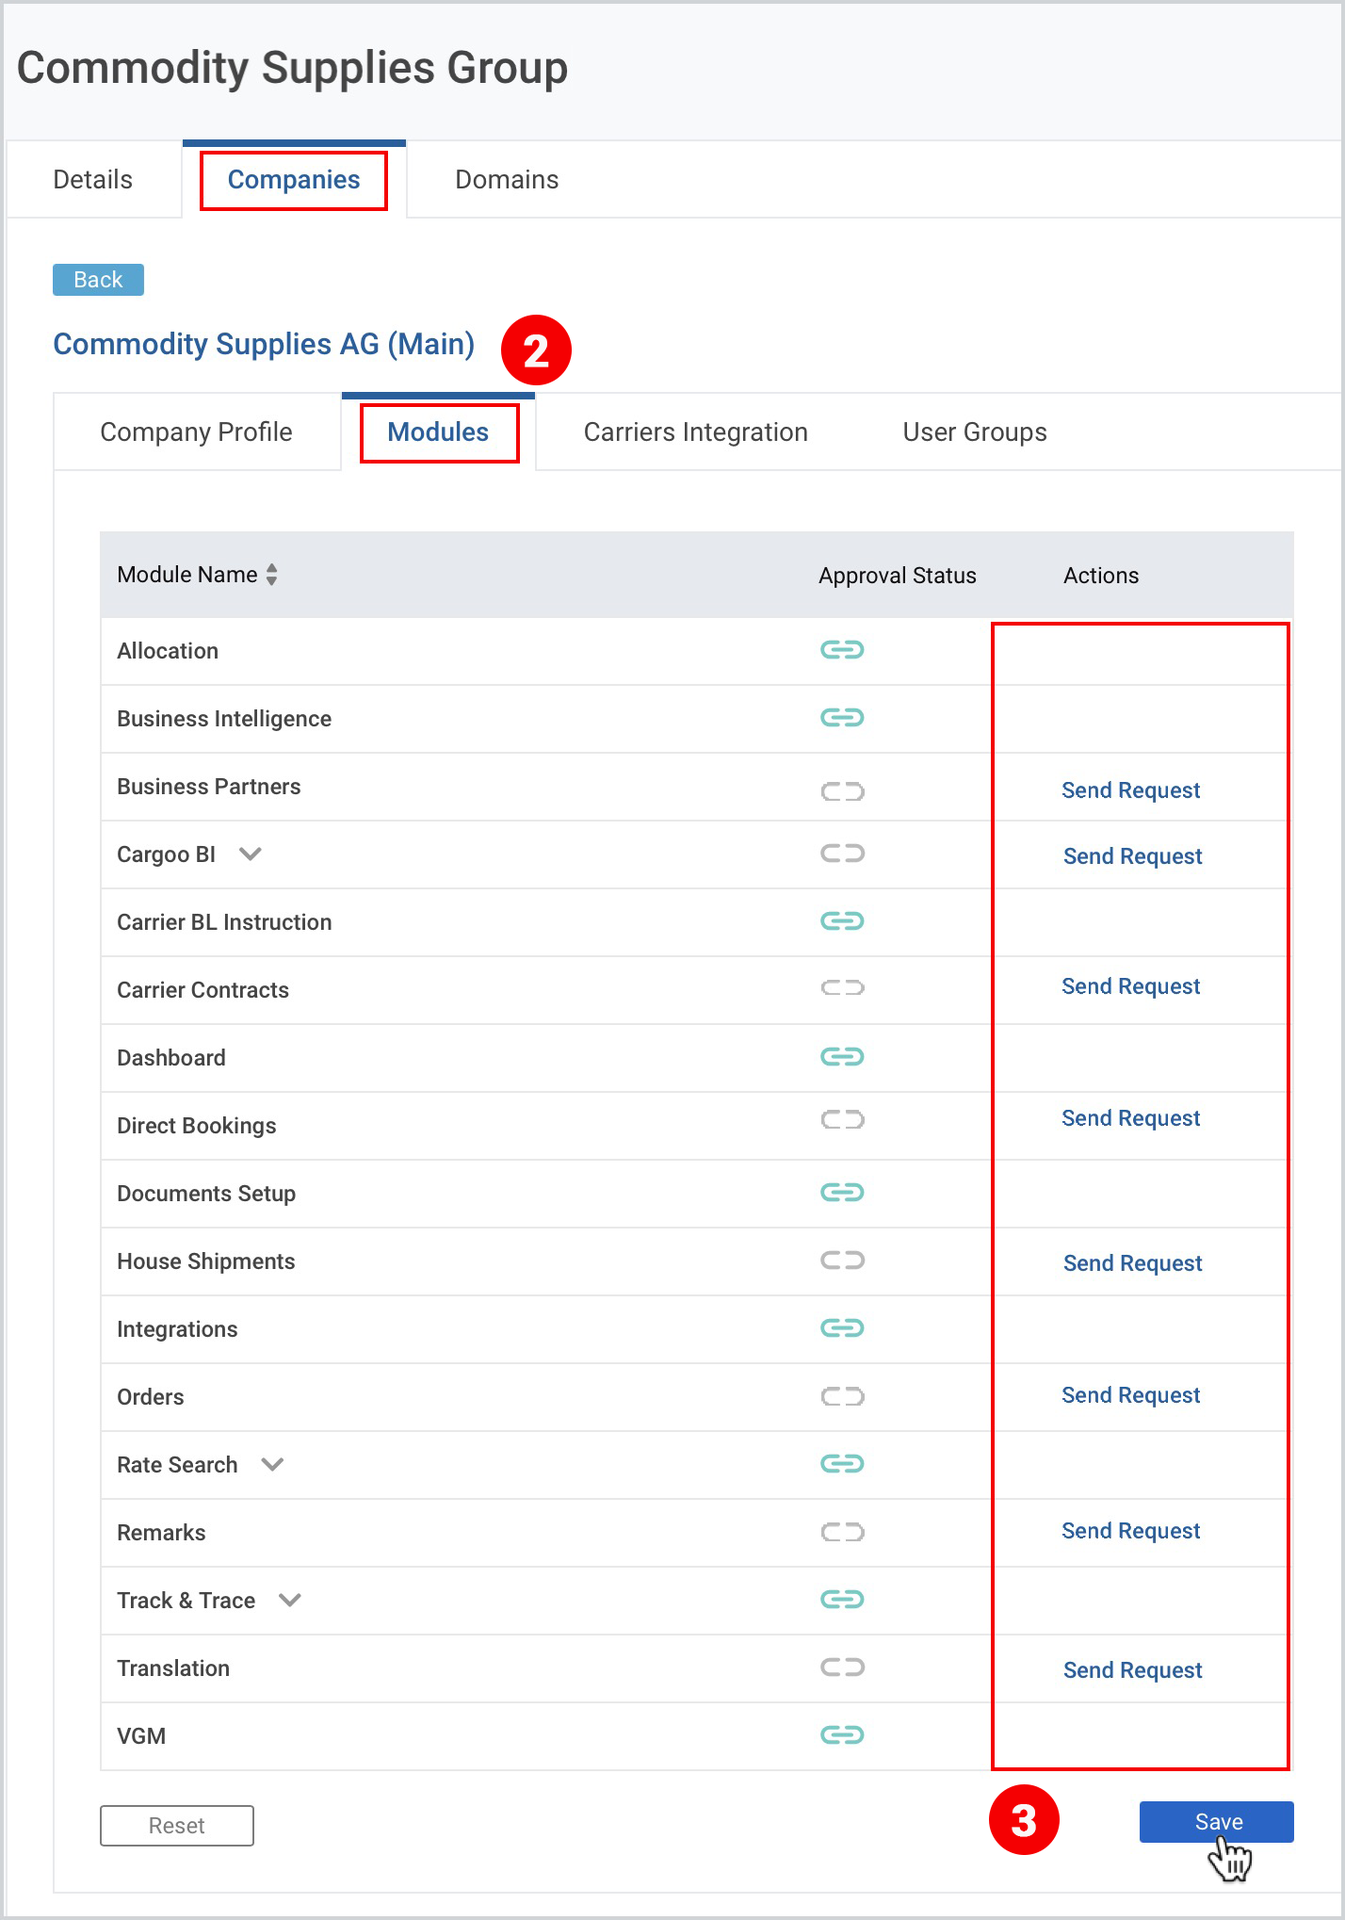Switch to the Carriers Integration tab
Image resolution: width=1345 pixels, height=1920 pixels.
click(x=696, y=432)
